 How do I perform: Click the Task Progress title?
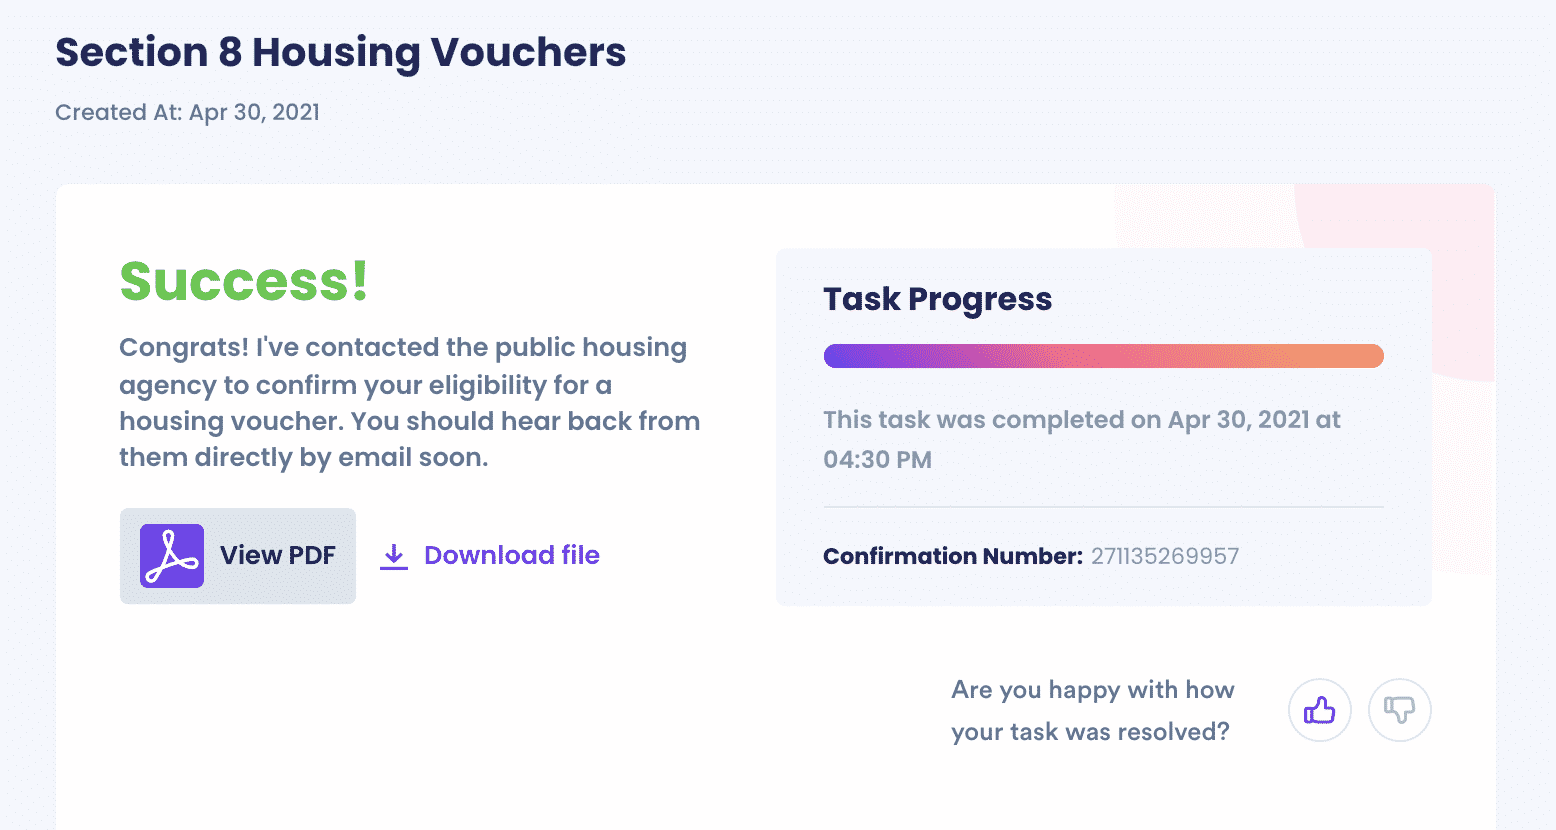[938, 299]
